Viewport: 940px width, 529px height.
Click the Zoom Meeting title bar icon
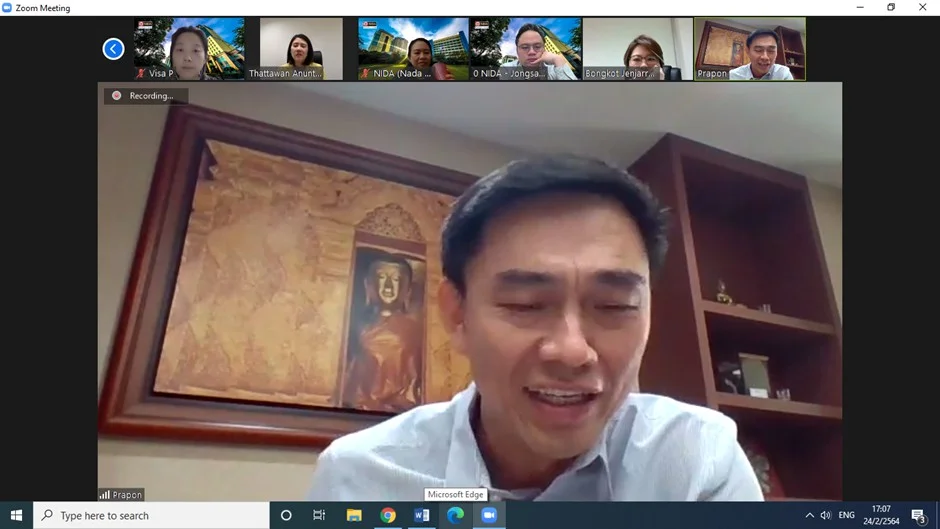(7, 8)
